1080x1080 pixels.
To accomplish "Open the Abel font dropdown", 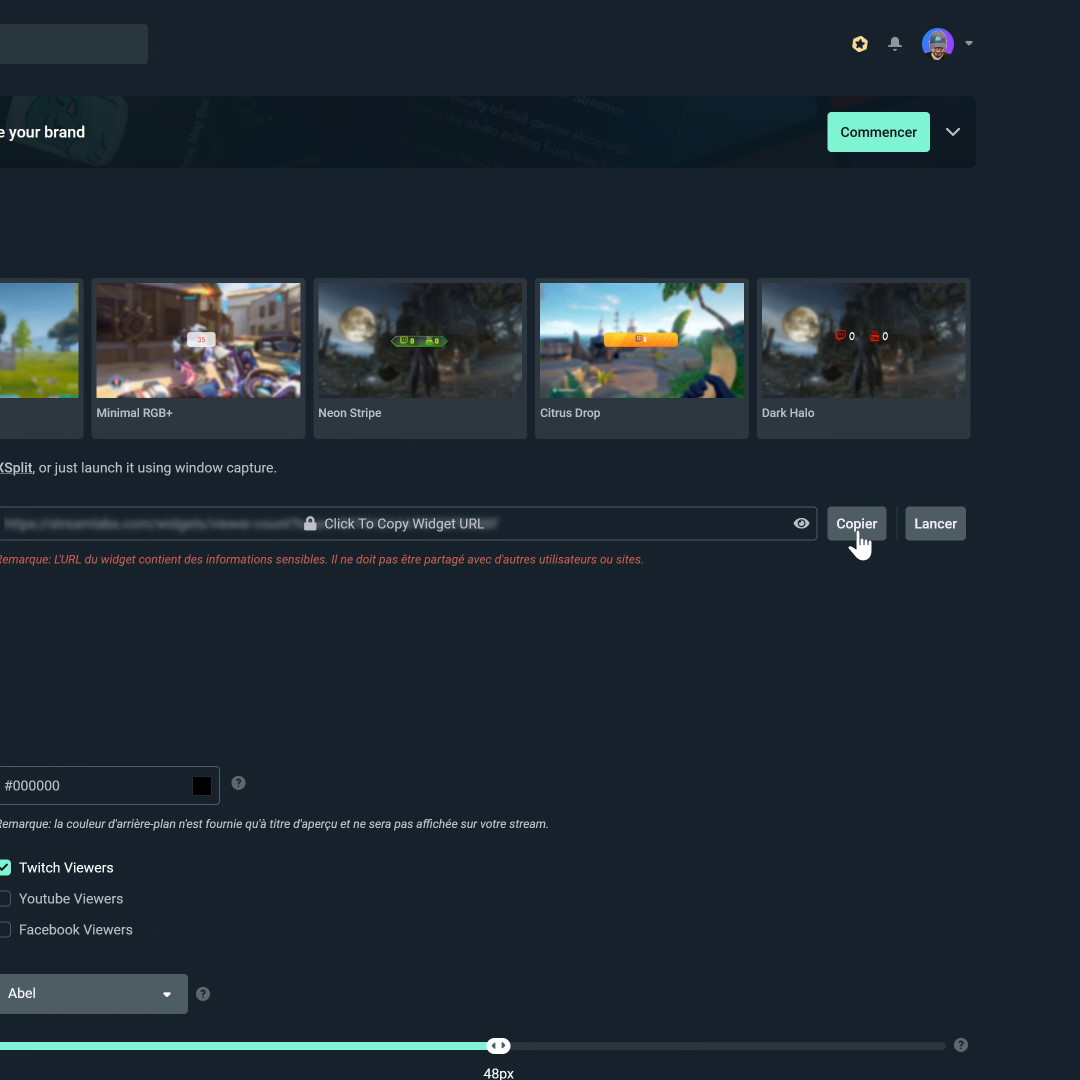I will click(90, 994).
